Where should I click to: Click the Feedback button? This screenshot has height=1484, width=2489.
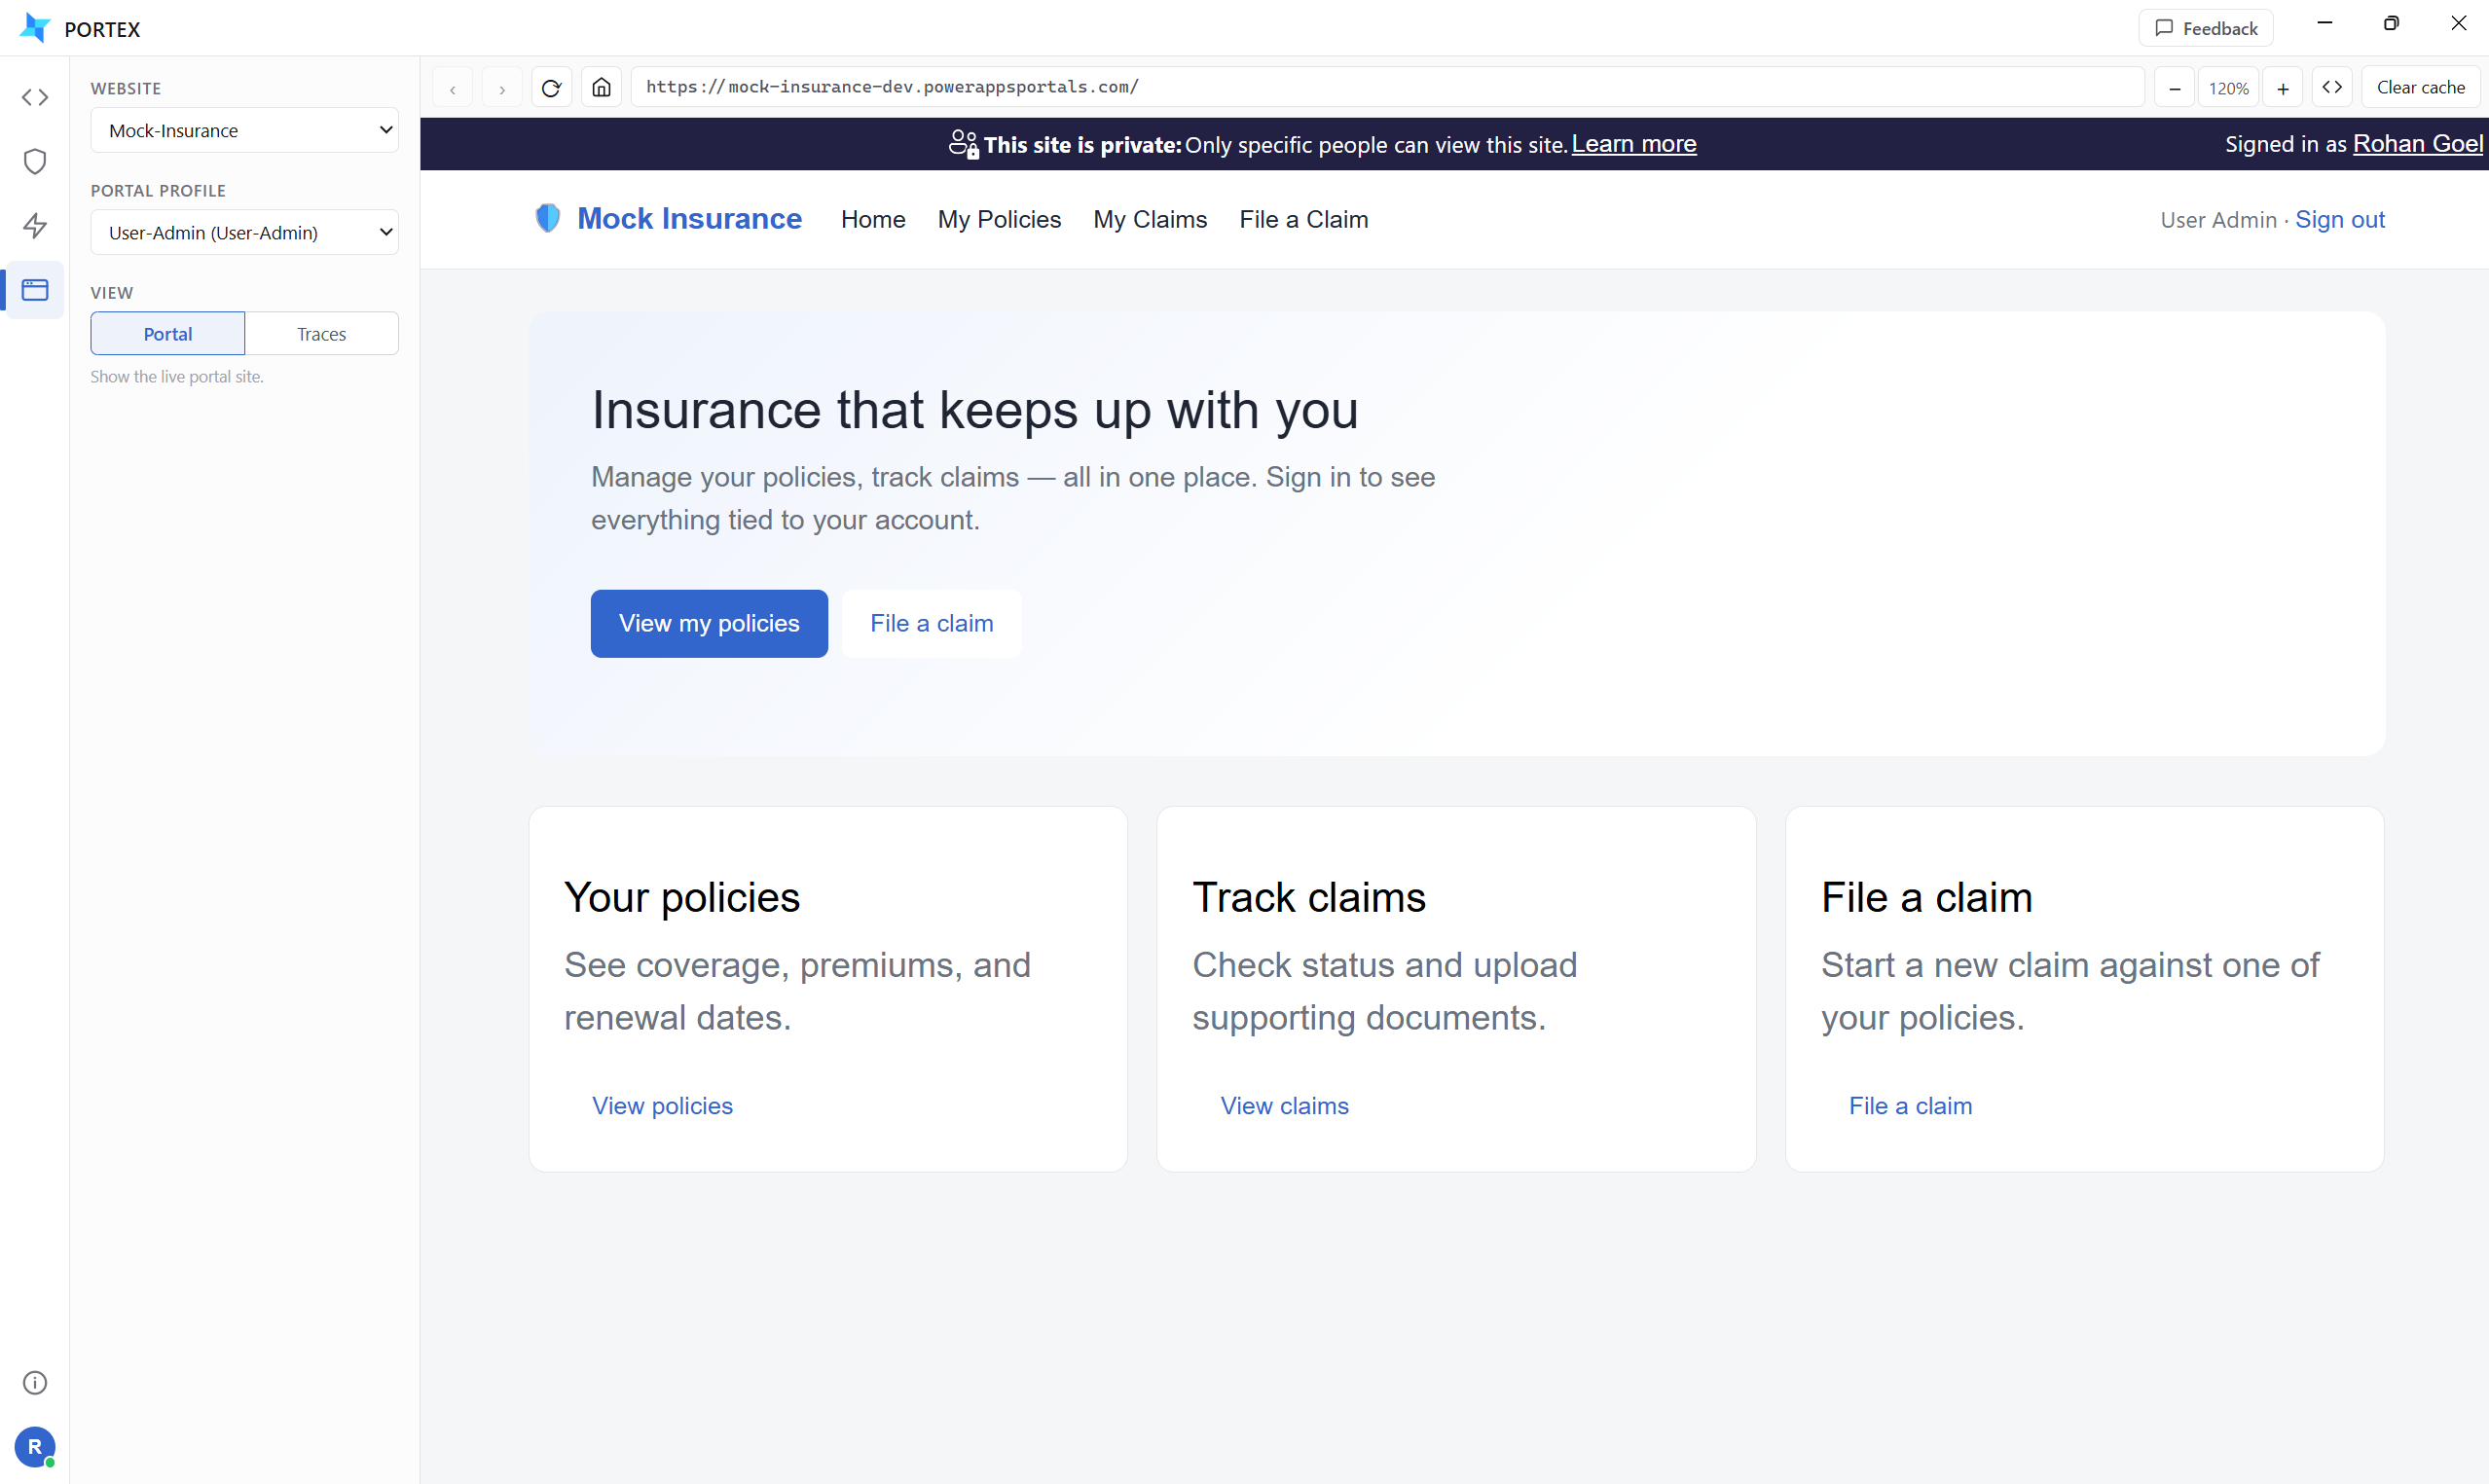point(2206,28)
